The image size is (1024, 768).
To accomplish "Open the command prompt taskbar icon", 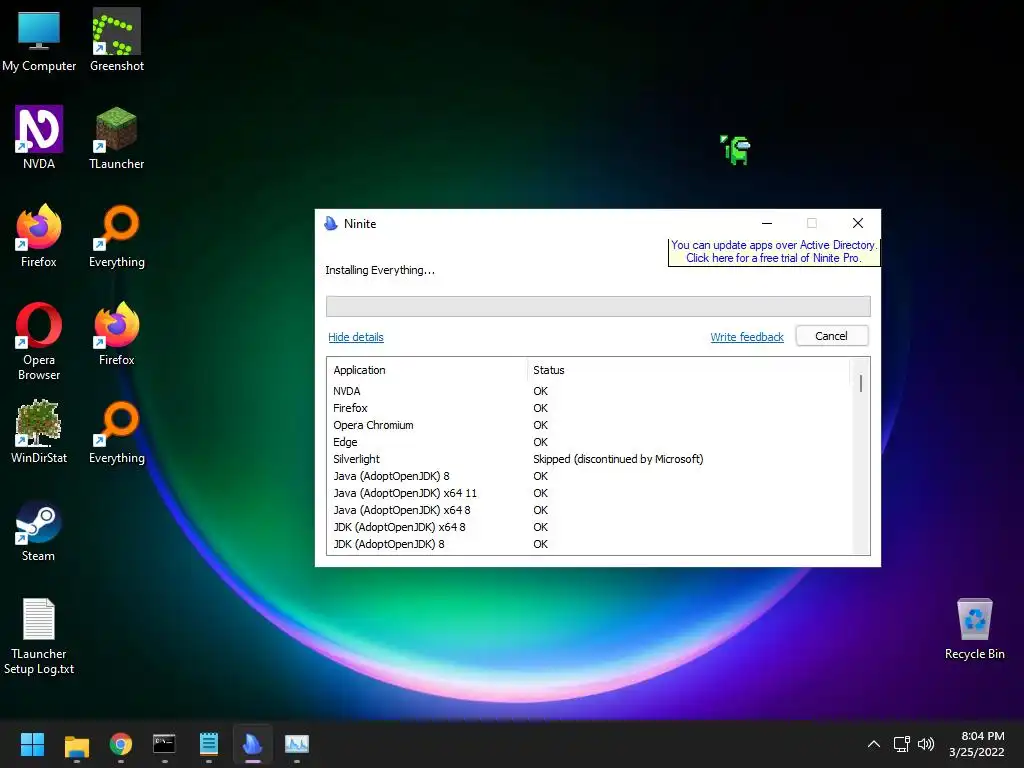I will 165,744.
